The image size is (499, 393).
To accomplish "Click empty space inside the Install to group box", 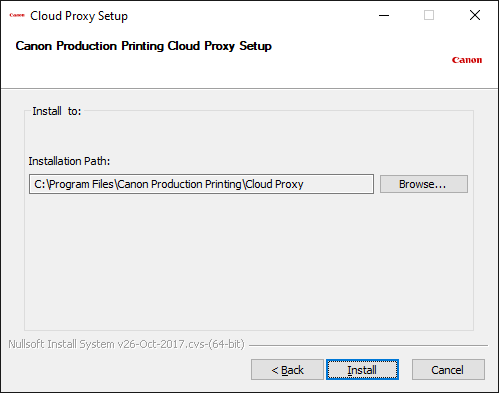I will (x=249, y=260).
